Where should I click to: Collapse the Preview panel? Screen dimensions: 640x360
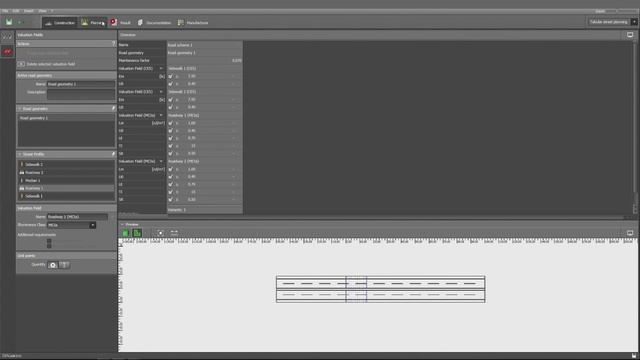[122, 224]
